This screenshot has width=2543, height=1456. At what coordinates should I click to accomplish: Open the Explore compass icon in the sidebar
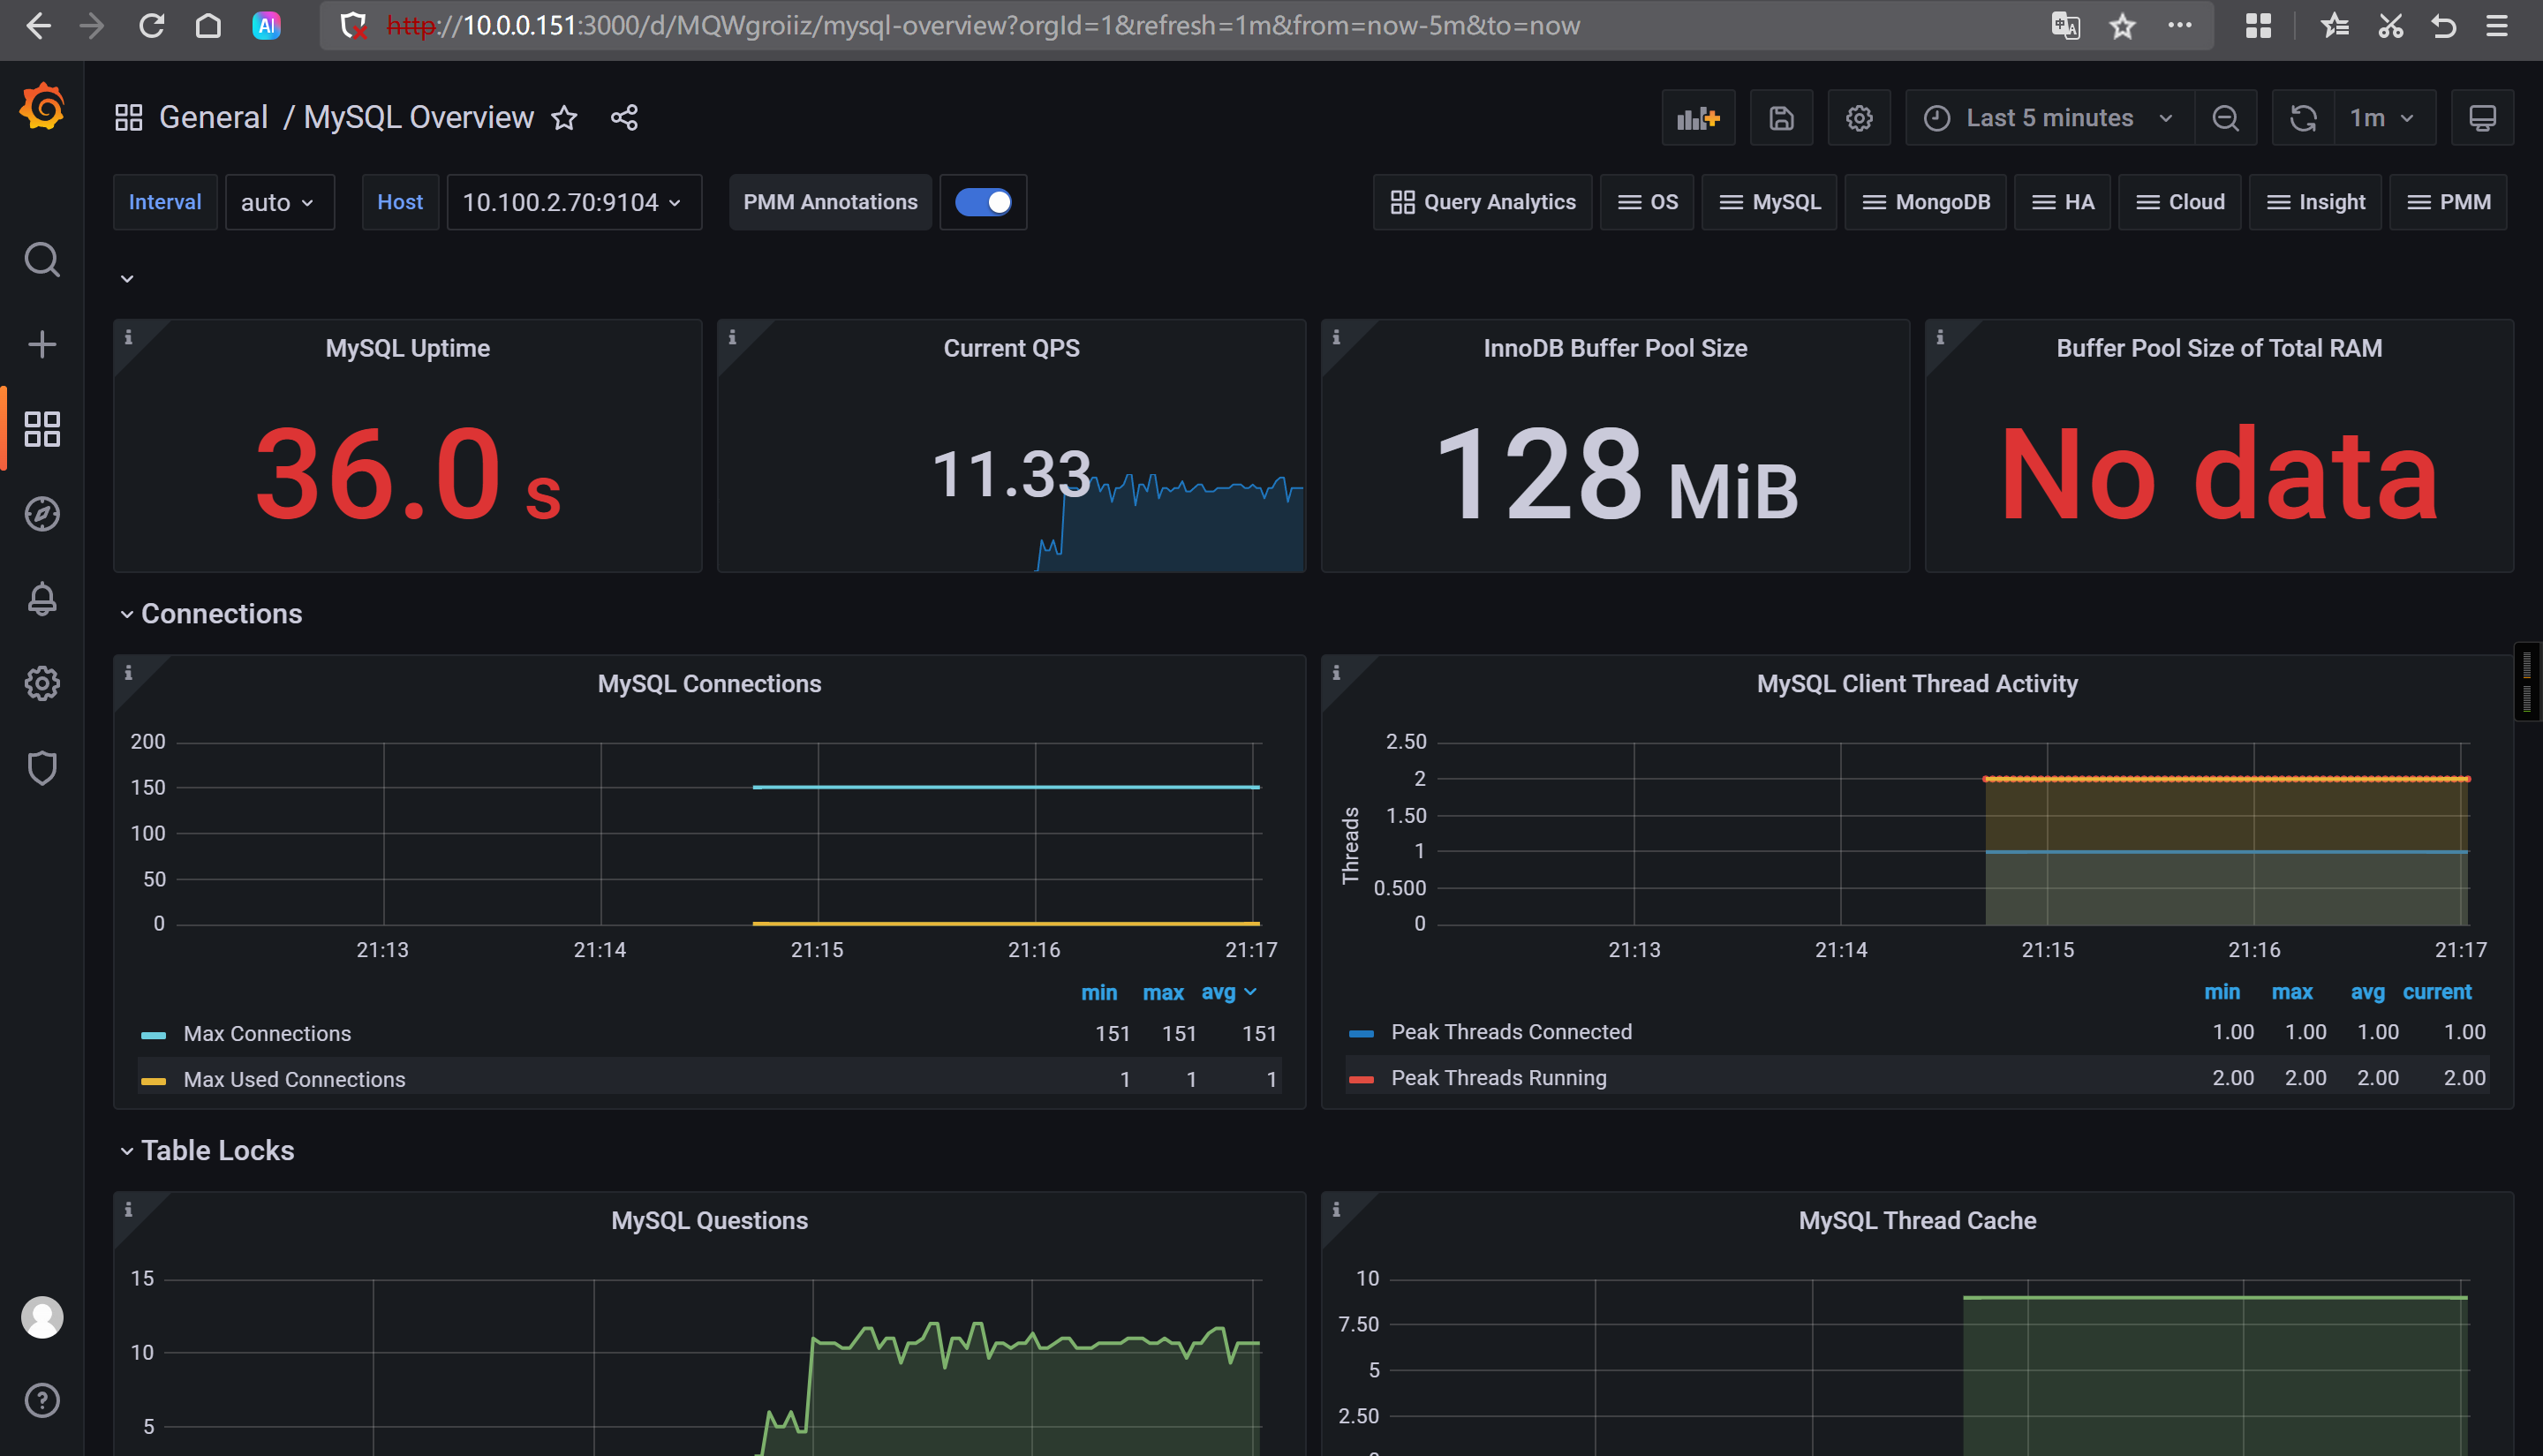click(x=42, y=514)
